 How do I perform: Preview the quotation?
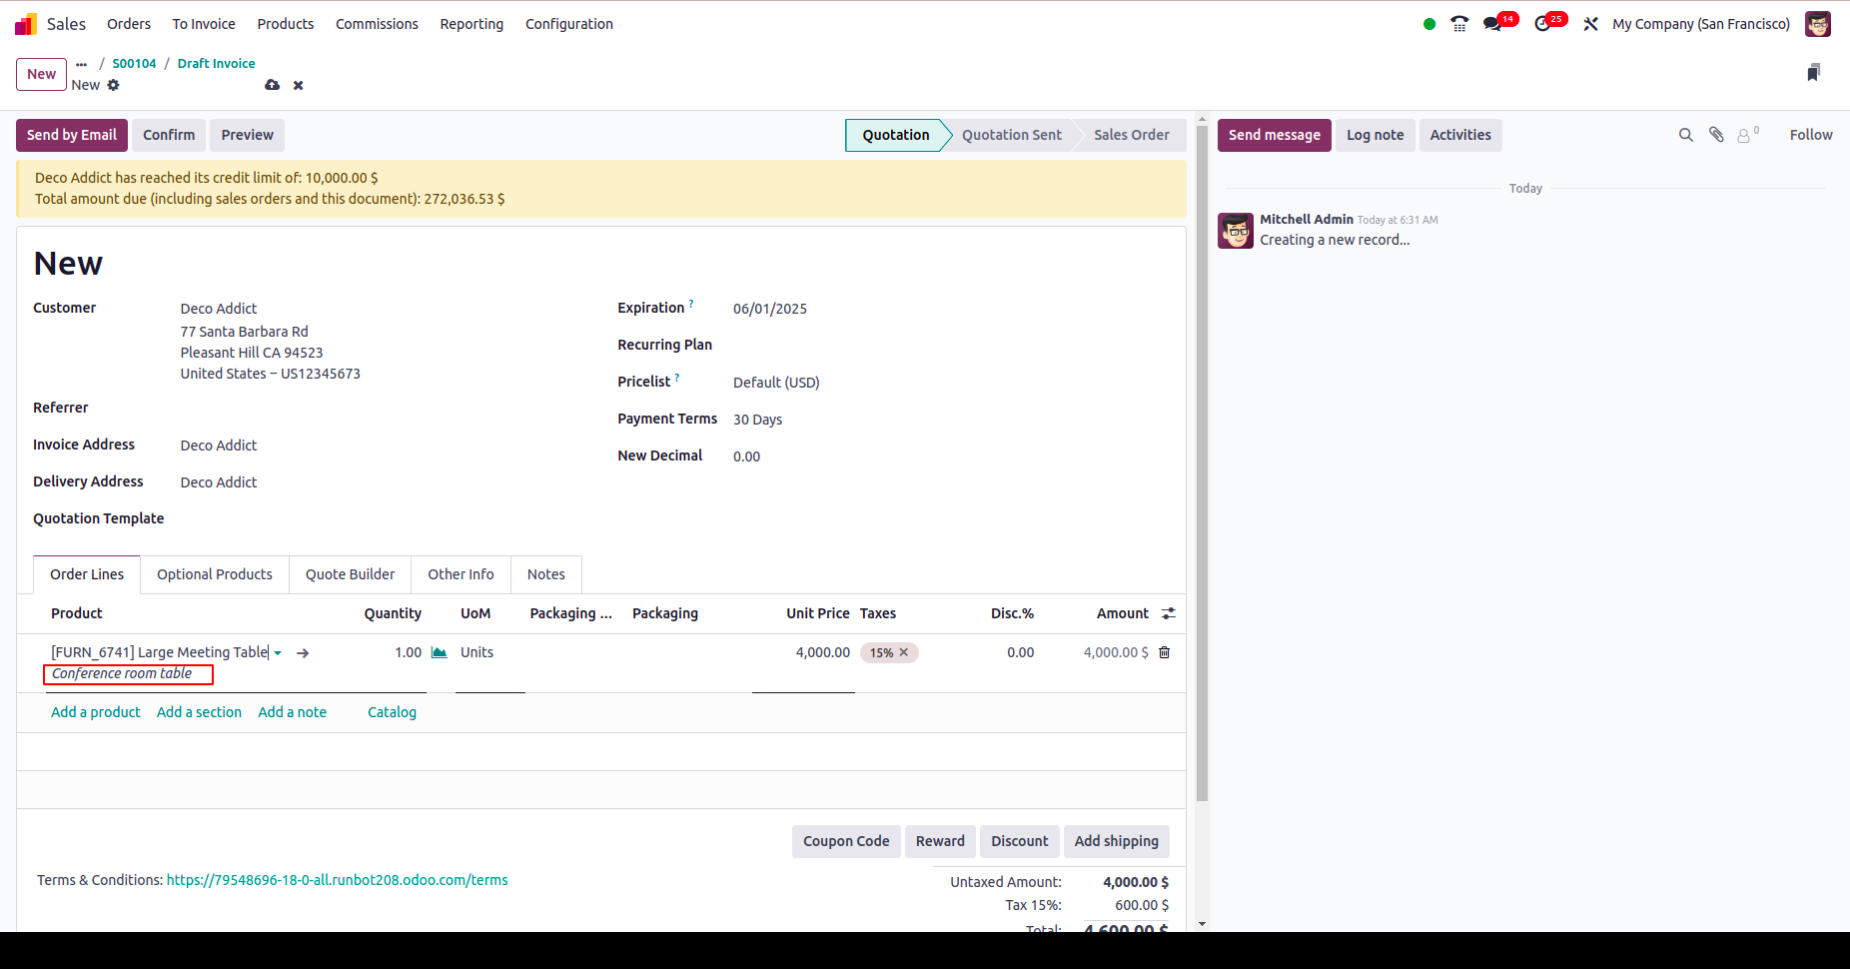pyautogui.click(x=247, y=135)
